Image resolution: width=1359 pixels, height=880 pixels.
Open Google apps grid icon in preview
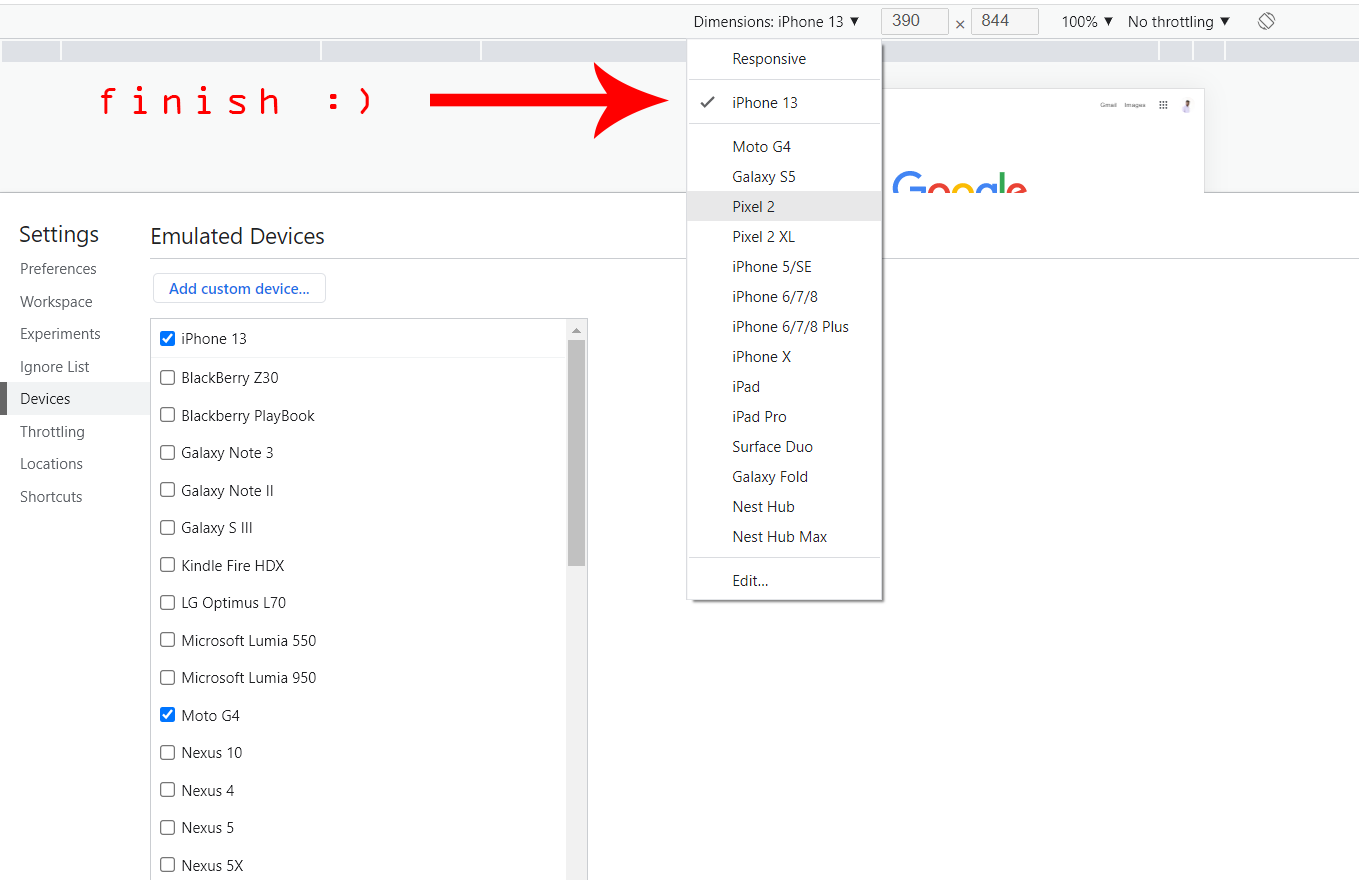[x=1163, y=105]
